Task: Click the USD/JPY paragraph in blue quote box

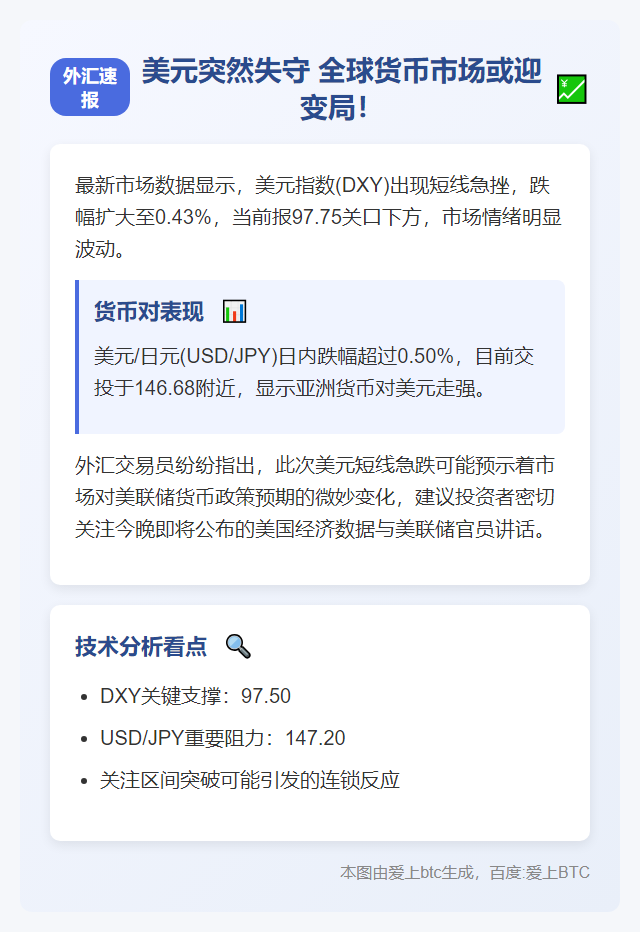Action: [314, 372]
